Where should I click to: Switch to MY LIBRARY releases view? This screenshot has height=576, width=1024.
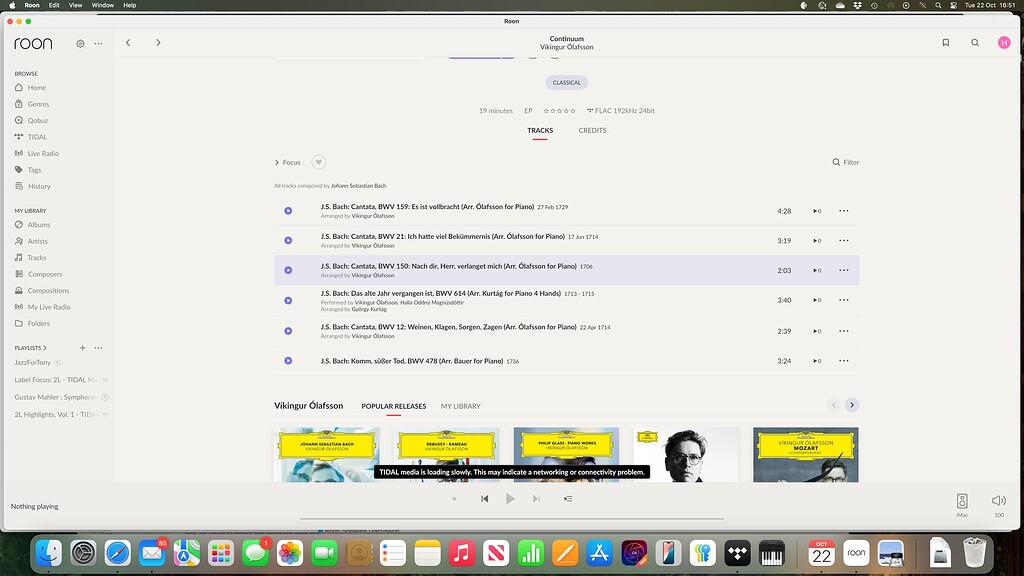click(x=458, y=405)
